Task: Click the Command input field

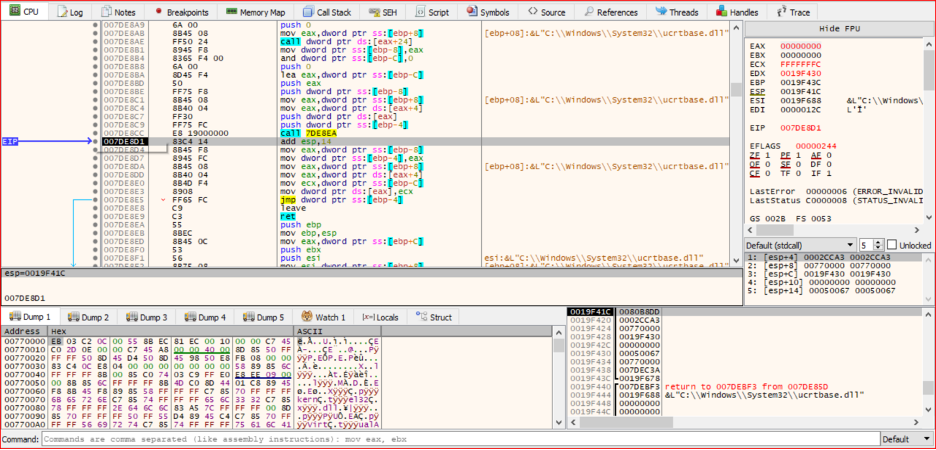Action: (x=460, y=439)
